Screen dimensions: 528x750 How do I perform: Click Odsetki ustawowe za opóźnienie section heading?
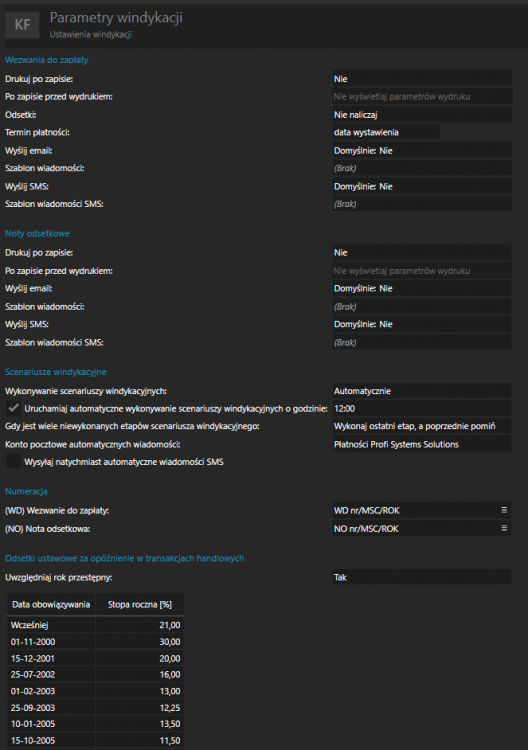(124, 558)
